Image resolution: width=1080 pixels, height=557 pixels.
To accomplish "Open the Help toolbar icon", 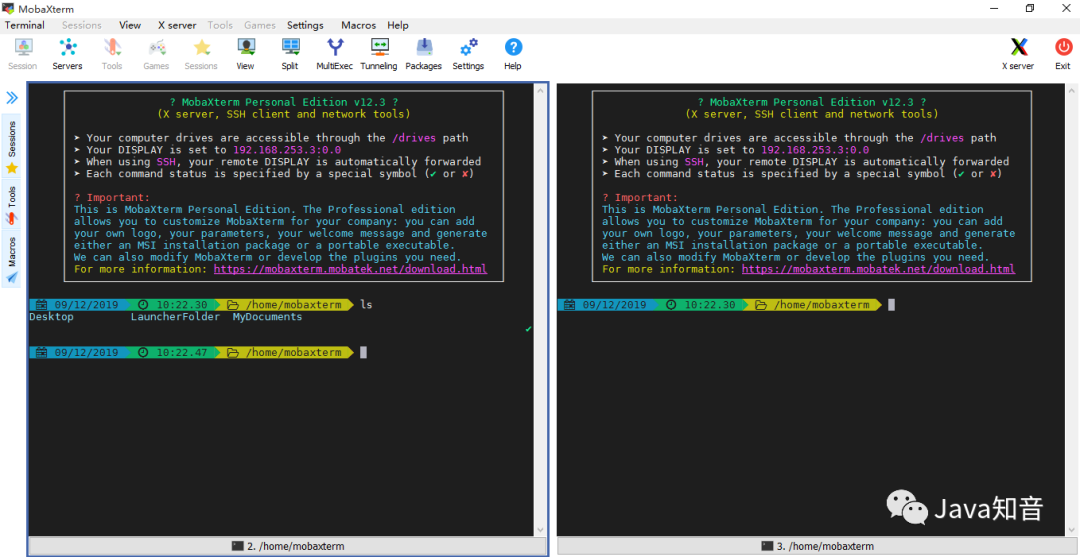I will pyautogui.click(x=513, y=54).
